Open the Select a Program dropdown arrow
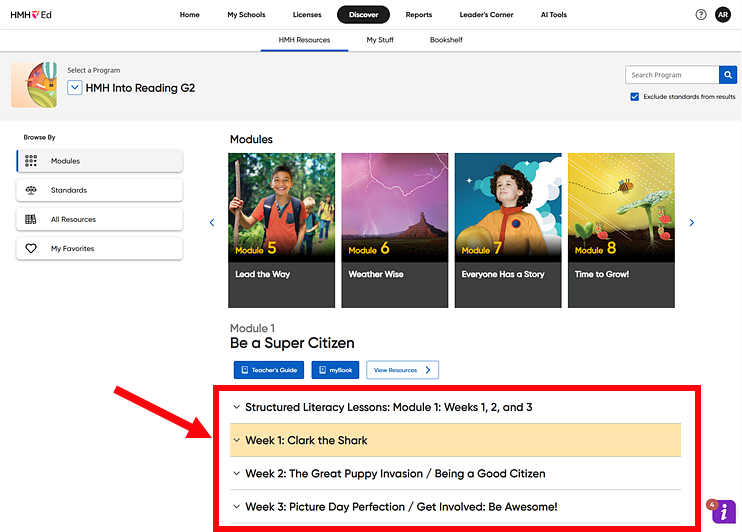 [75, 88]
